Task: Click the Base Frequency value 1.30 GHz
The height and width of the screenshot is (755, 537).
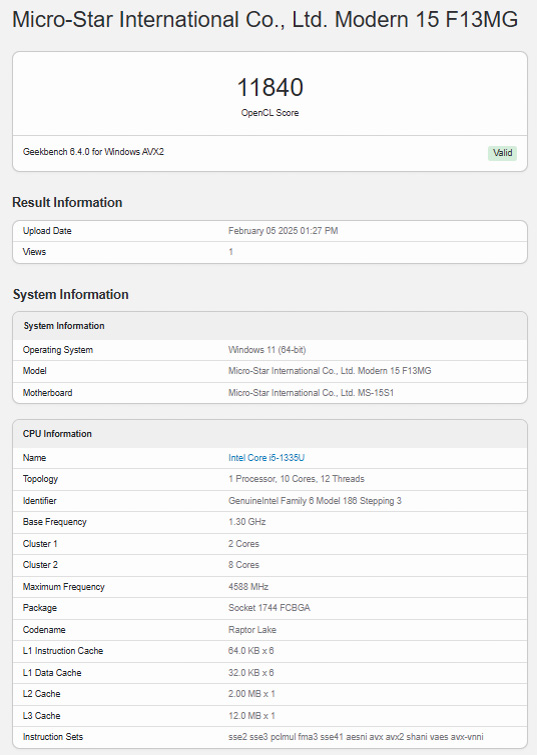Action: (247, 521)
